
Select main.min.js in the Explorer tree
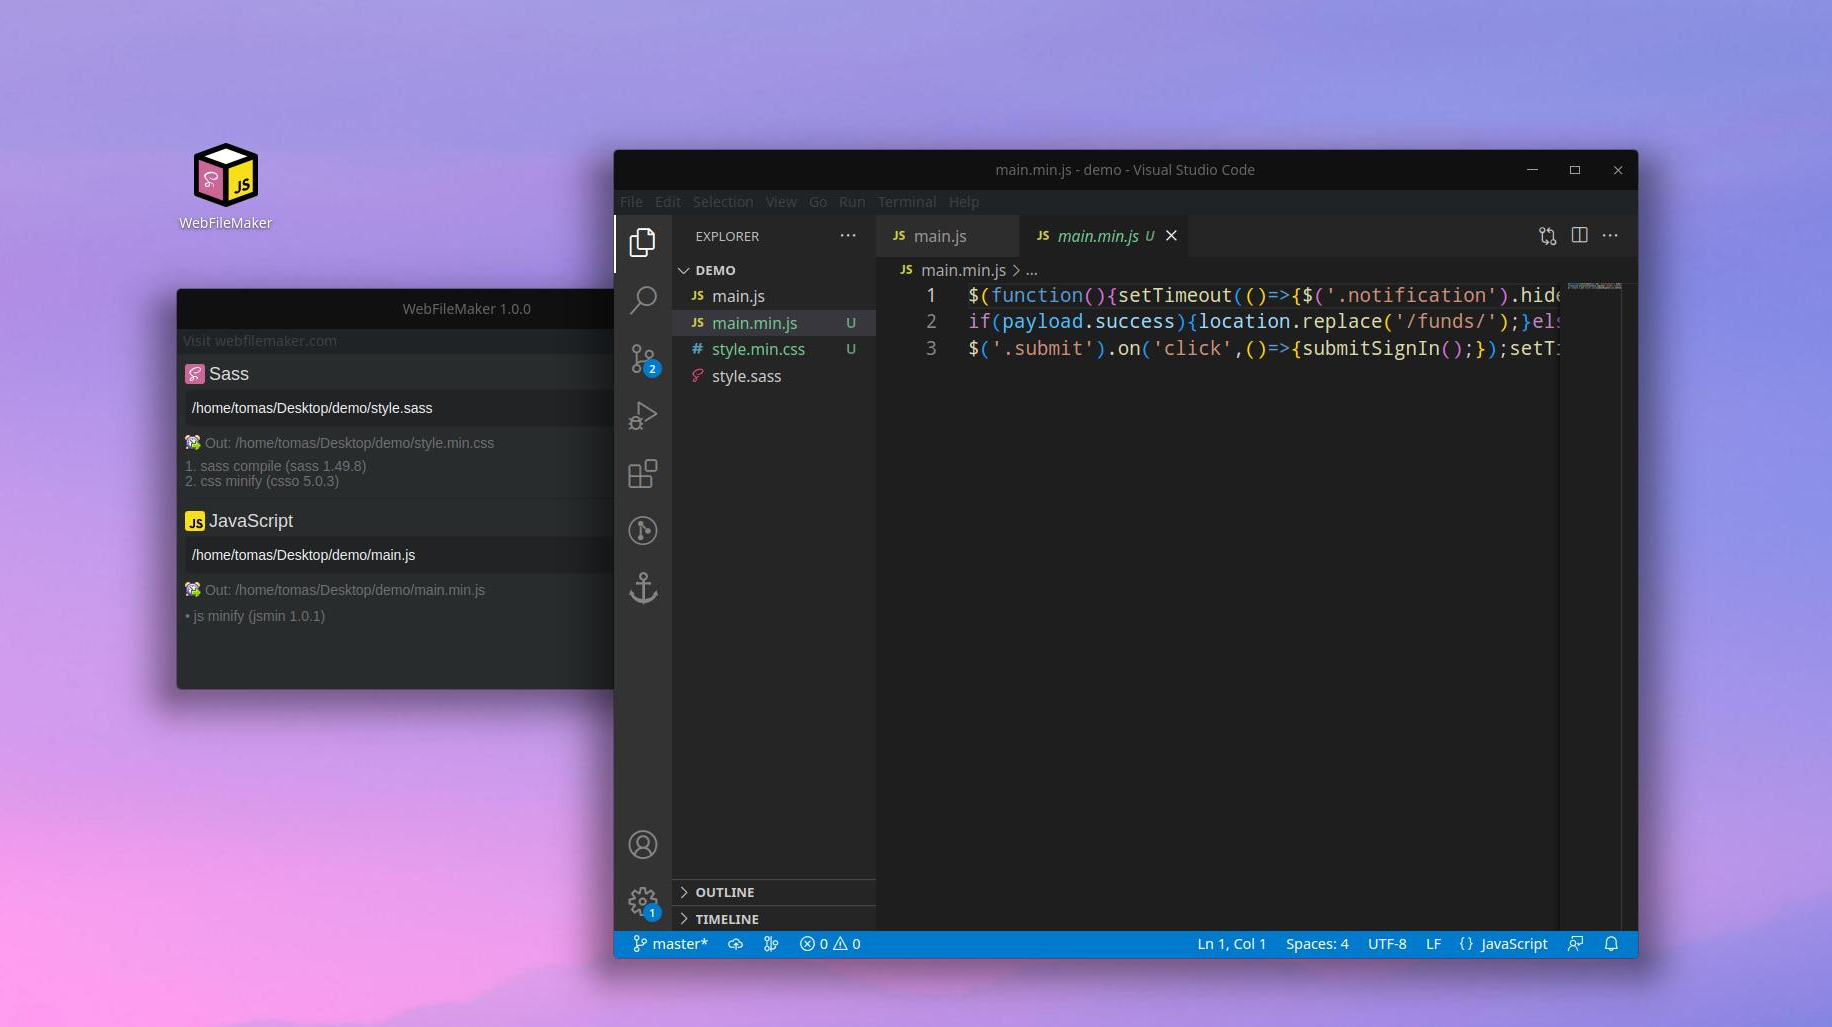pyautogui.click(x=774, y=323)
